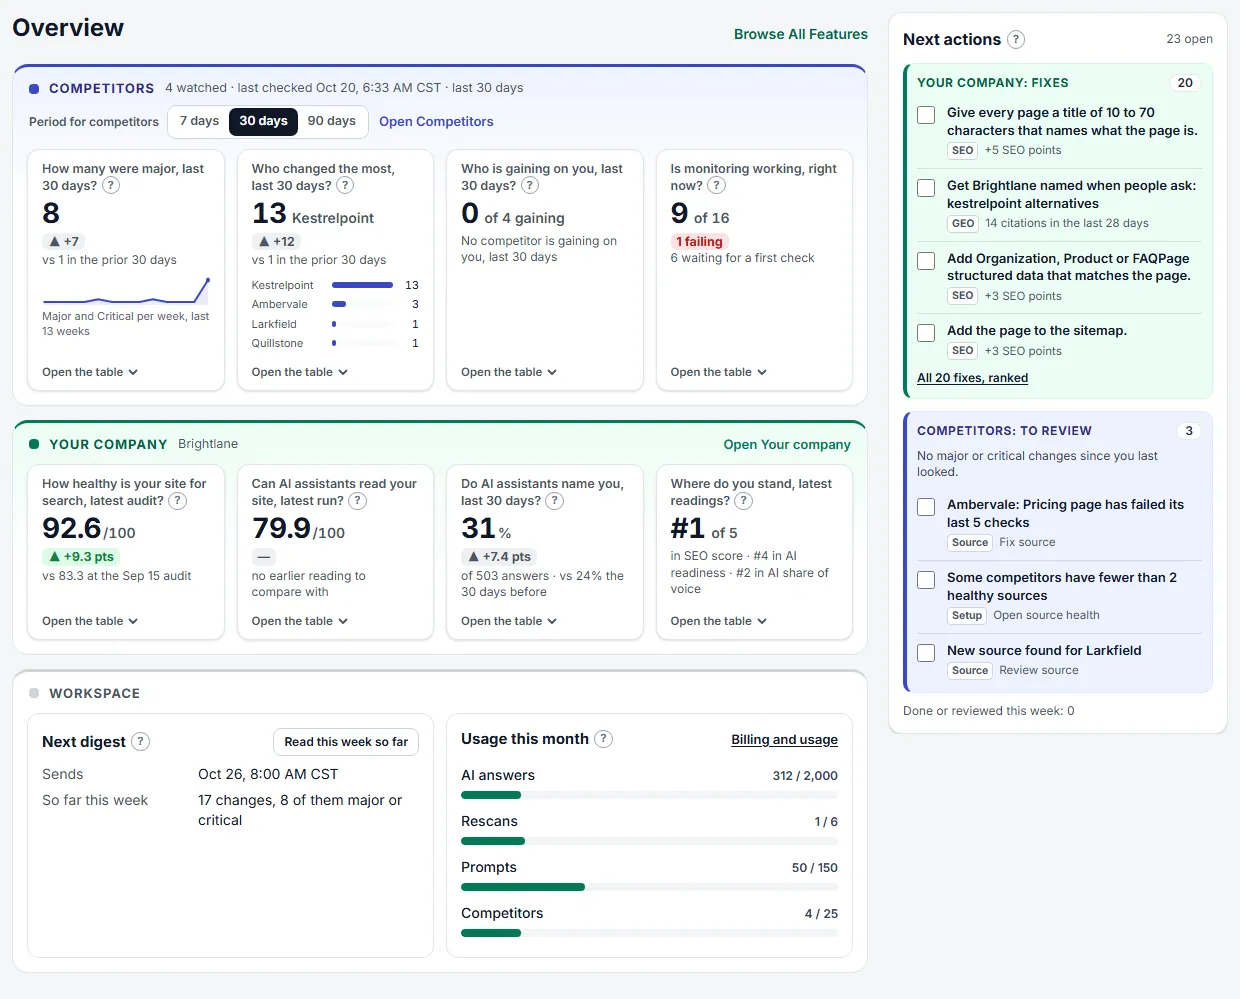
Task: Open Competitors page link
Action: coord(436,122)
